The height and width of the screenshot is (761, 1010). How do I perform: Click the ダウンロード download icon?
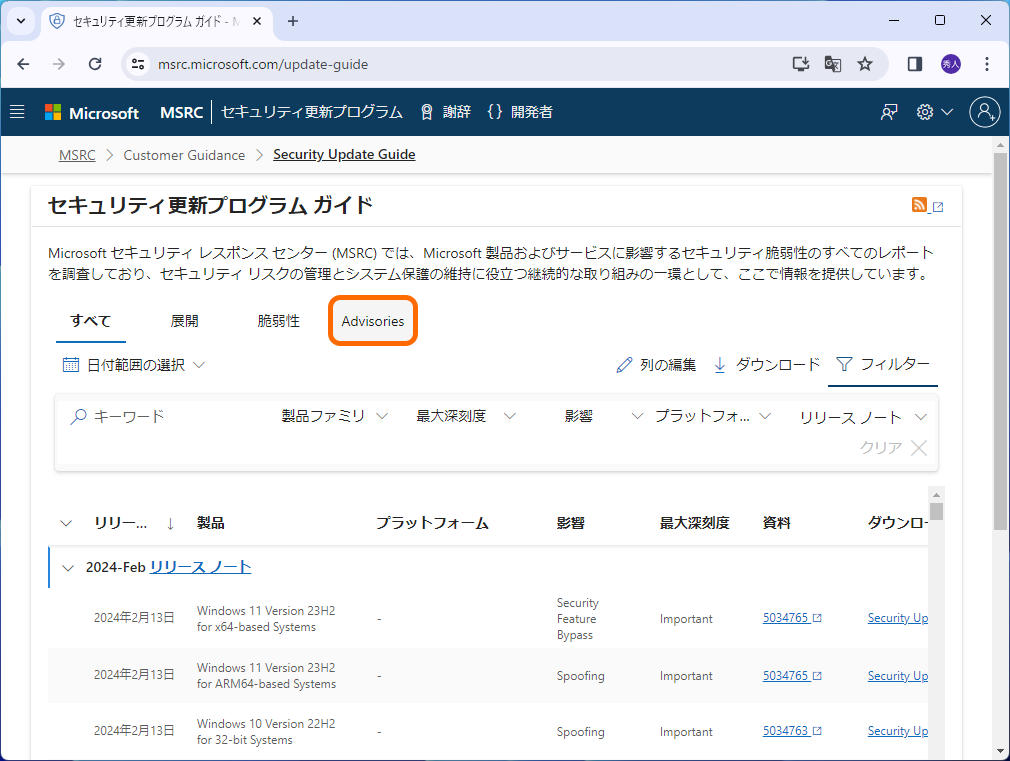[x=720, y=364]
